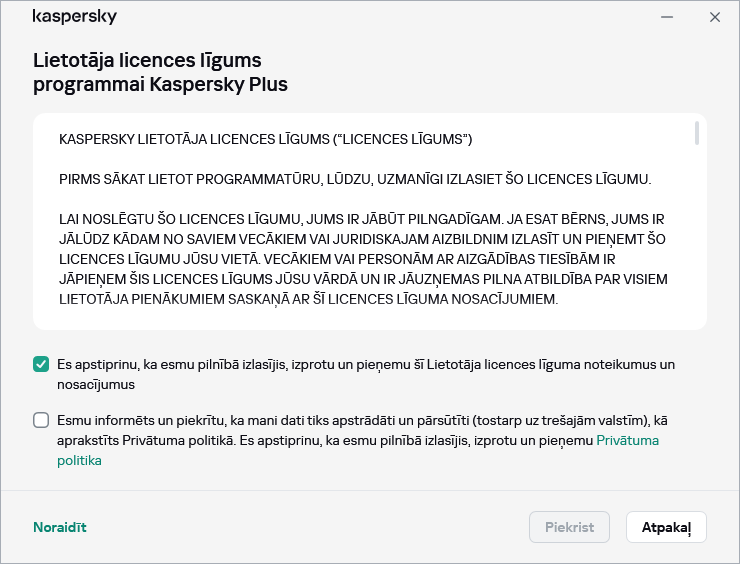This screenshot has height=564, width=740.
Task: Enable the data processing consent checkbox
Action: tap(41, 420)
